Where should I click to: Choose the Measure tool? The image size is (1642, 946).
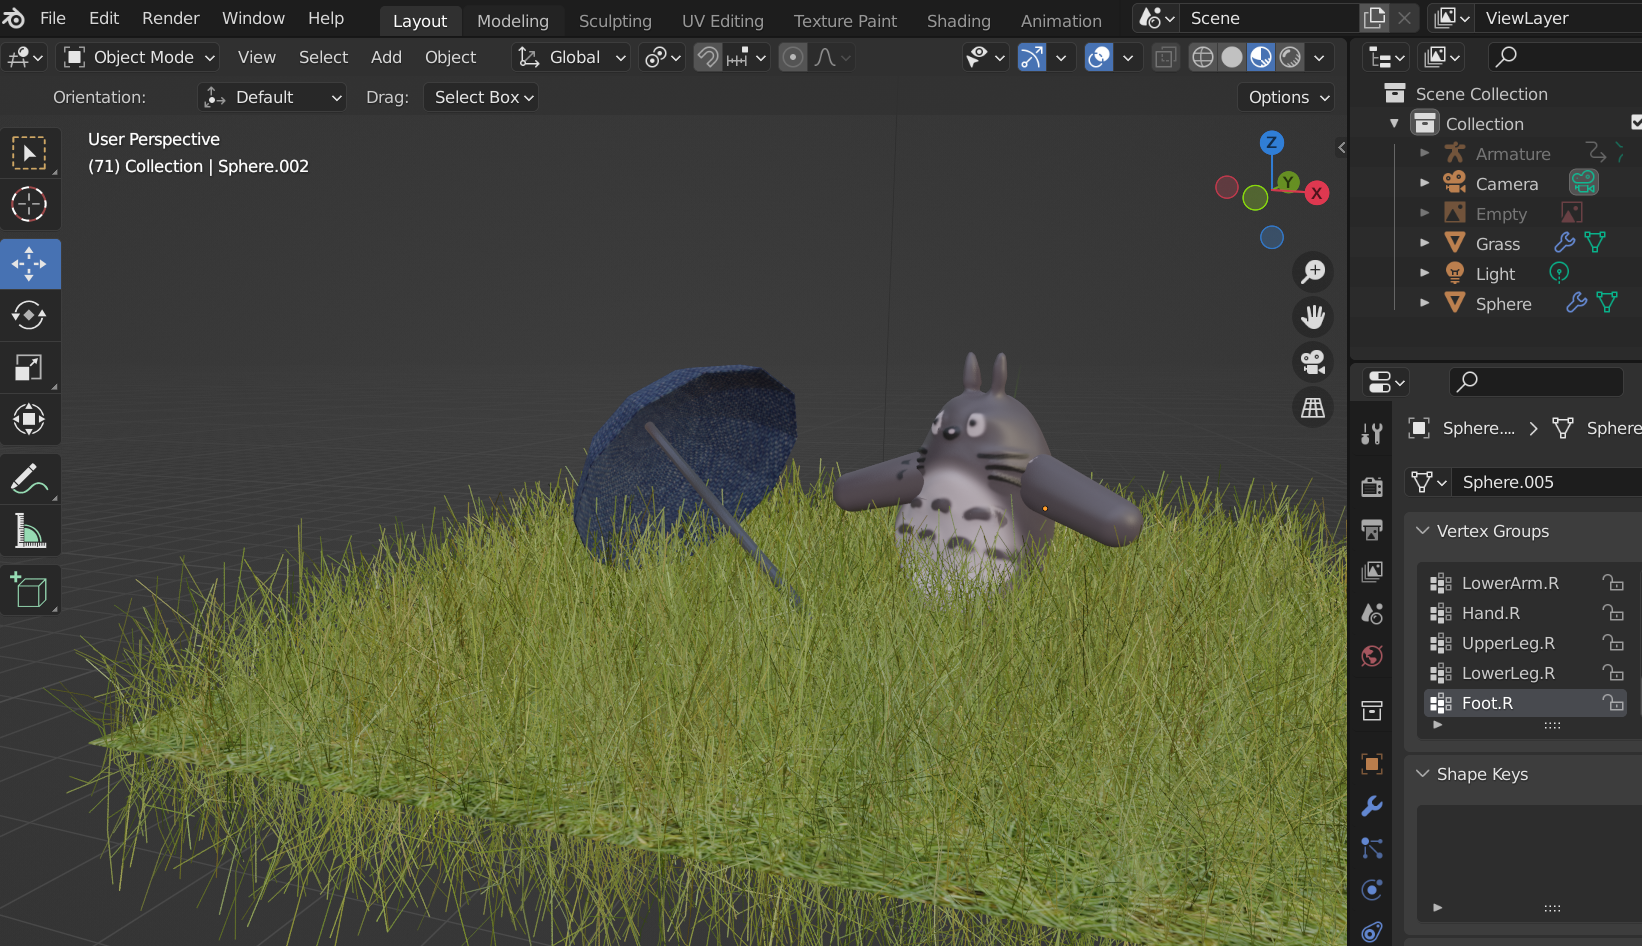click(29, 531)
